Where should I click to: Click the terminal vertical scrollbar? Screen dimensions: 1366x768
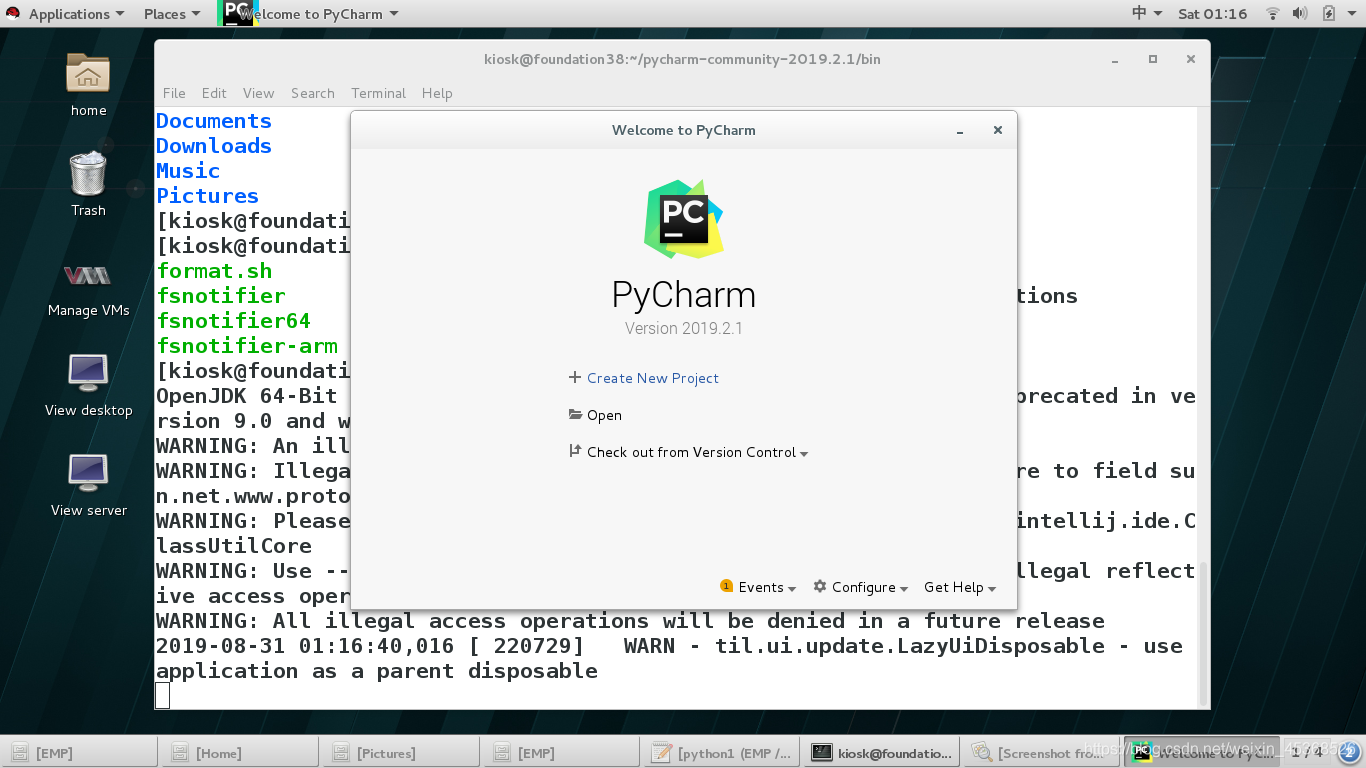point(1203,633)
